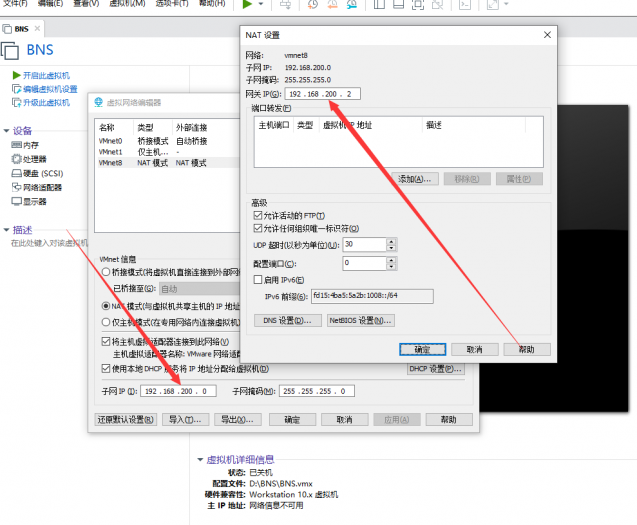
Task: Toggle 允许活动的 FTP checkbox
Action: point(258,215)
